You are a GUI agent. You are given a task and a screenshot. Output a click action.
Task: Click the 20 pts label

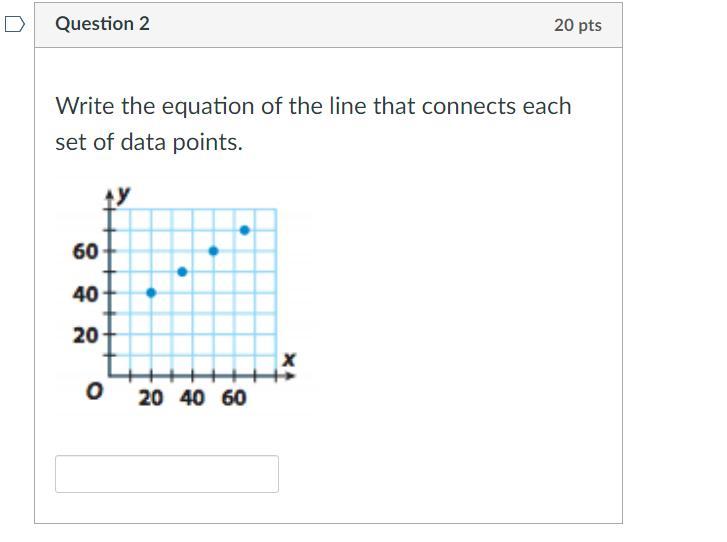click(578, 25)
